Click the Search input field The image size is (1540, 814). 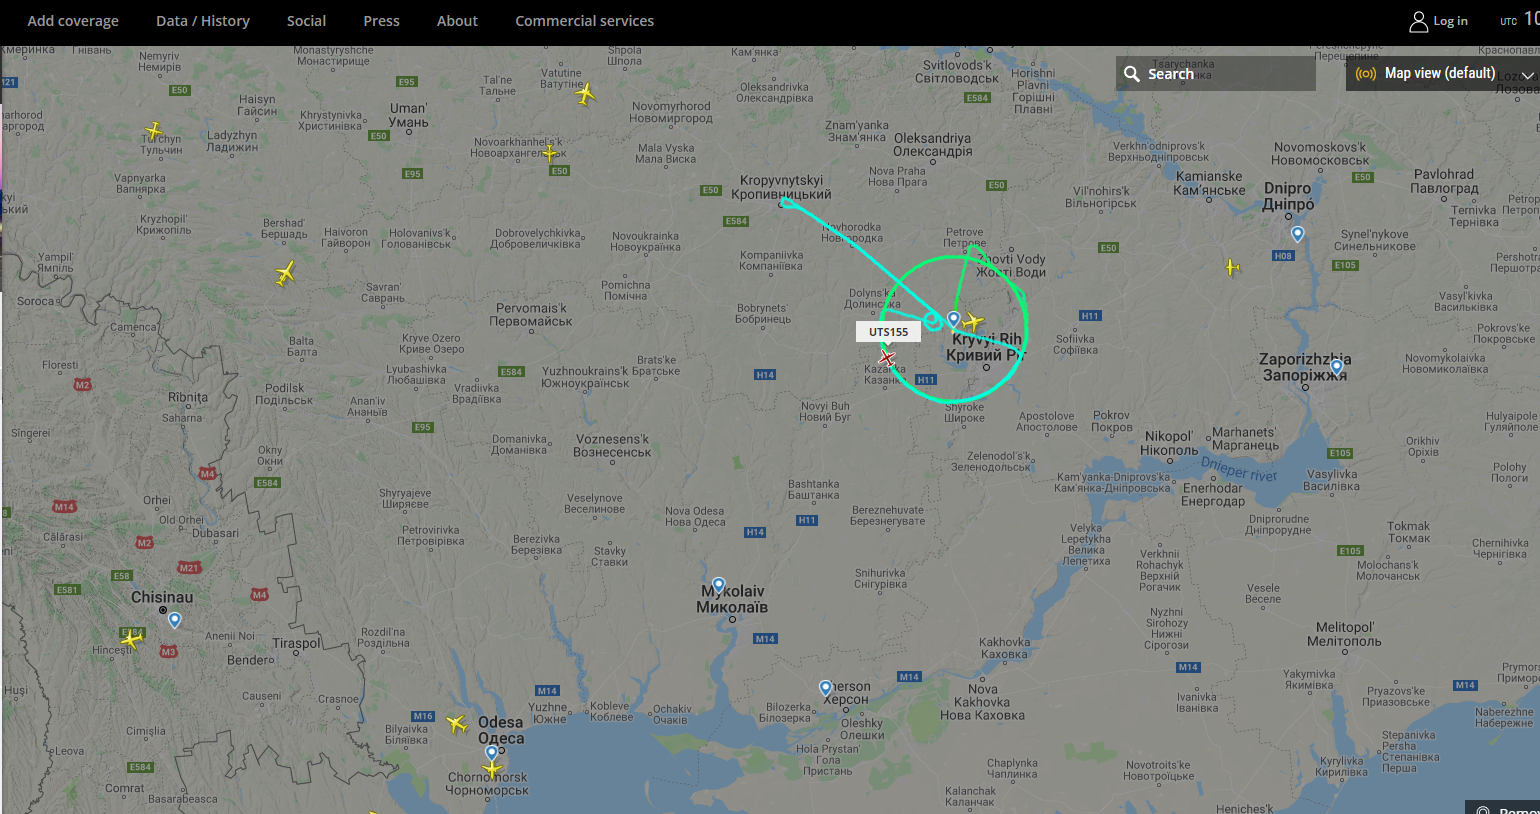pos(1216,73)
